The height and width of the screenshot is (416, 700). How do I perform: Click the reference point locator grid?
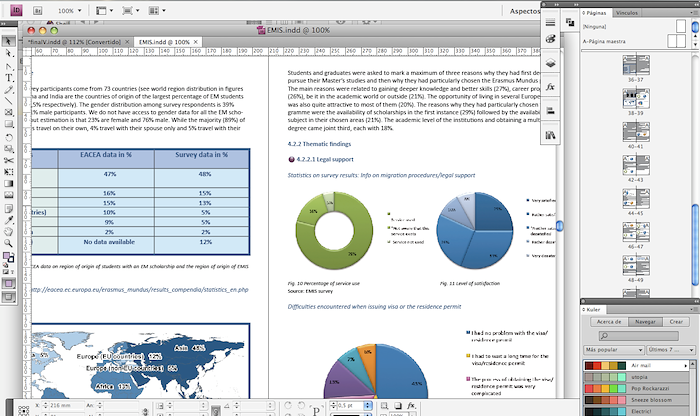tap(24, 410)
